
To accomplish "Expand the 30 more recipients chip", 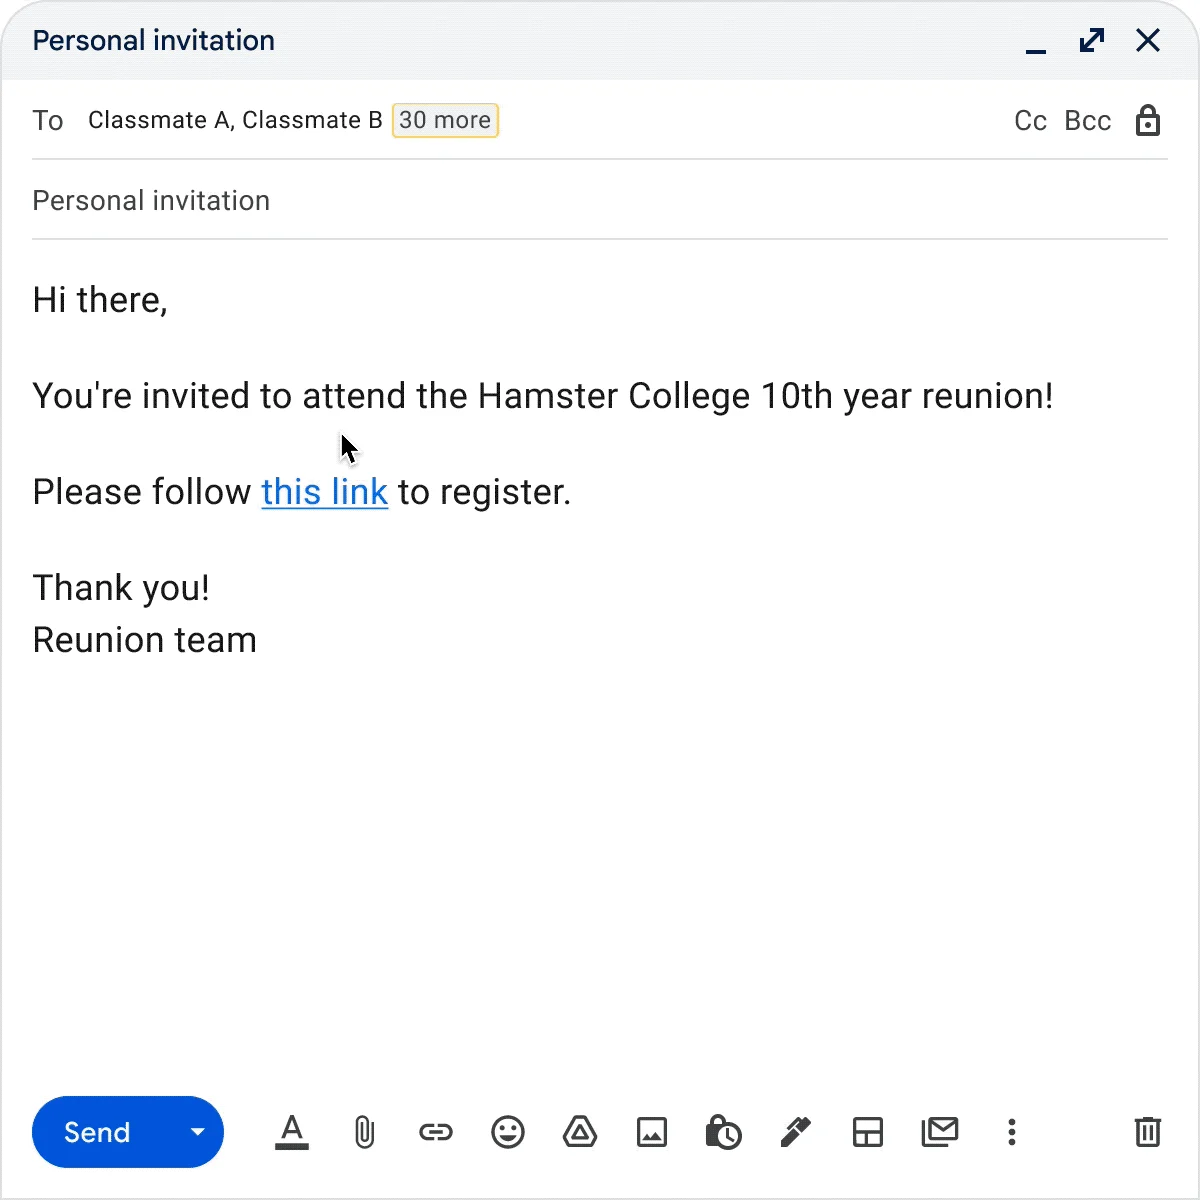I will point(445,120).
